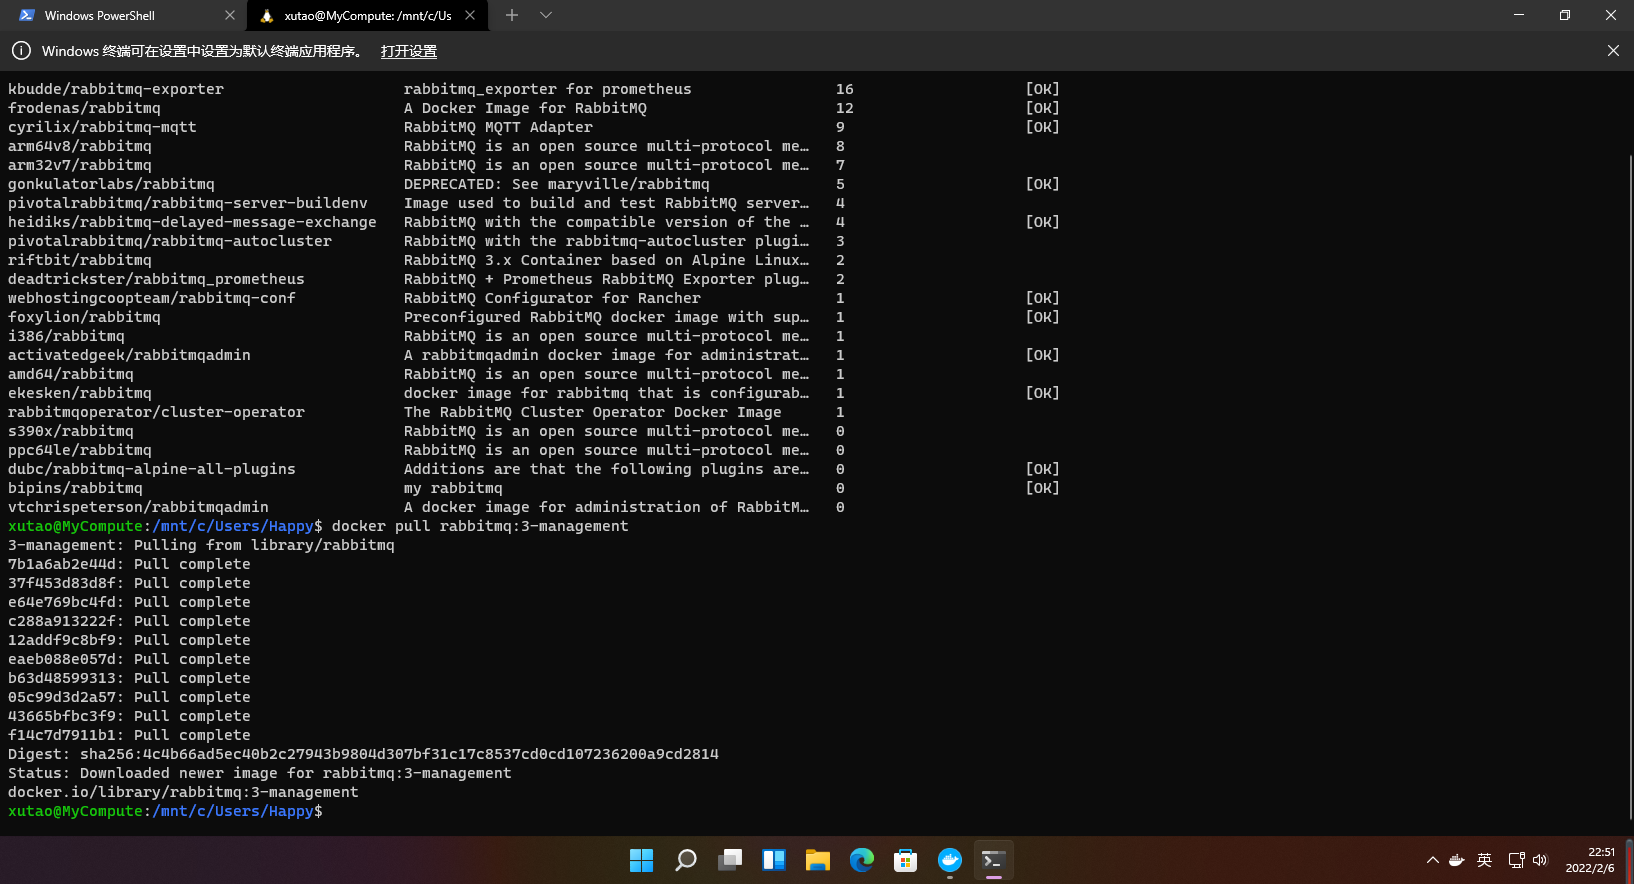Image resolution: width=1634 pixels, height=884 pixels.
Task: Click the text kbudde/rabbitmq-exporter
Action: 116,89
